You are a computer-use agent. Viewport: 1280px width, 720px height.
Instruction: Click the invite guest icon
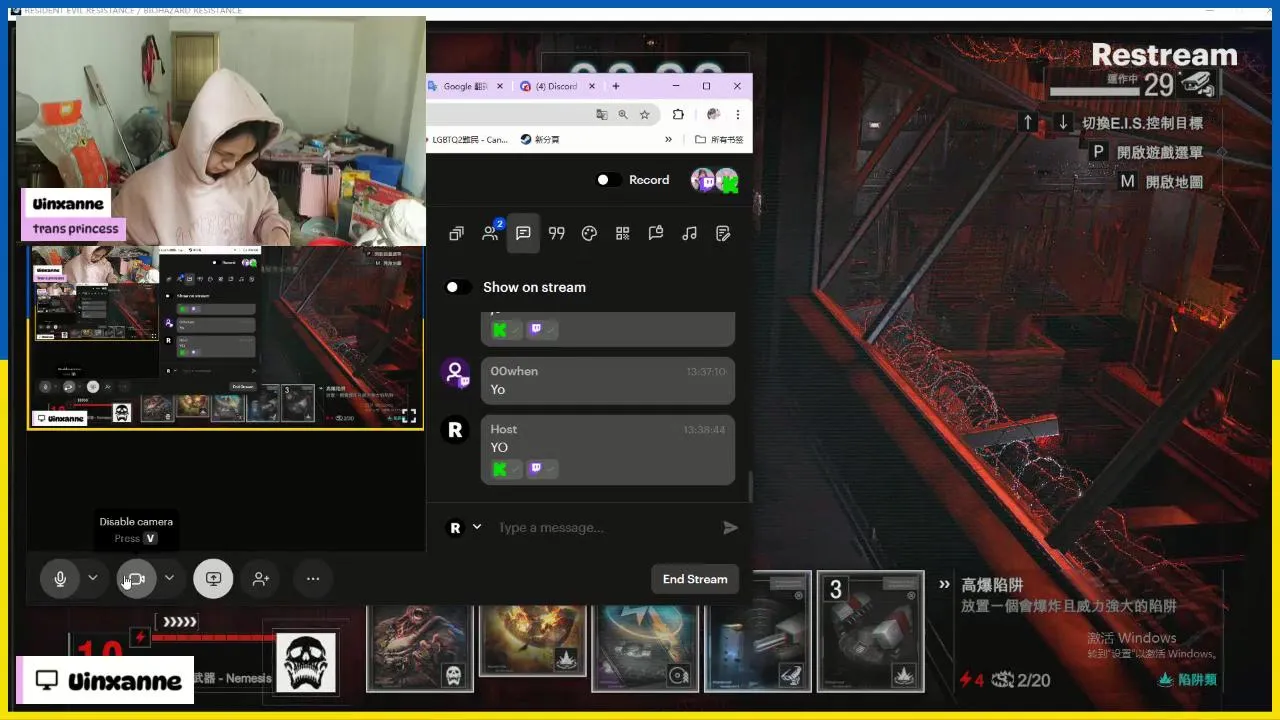coord(261,578)
